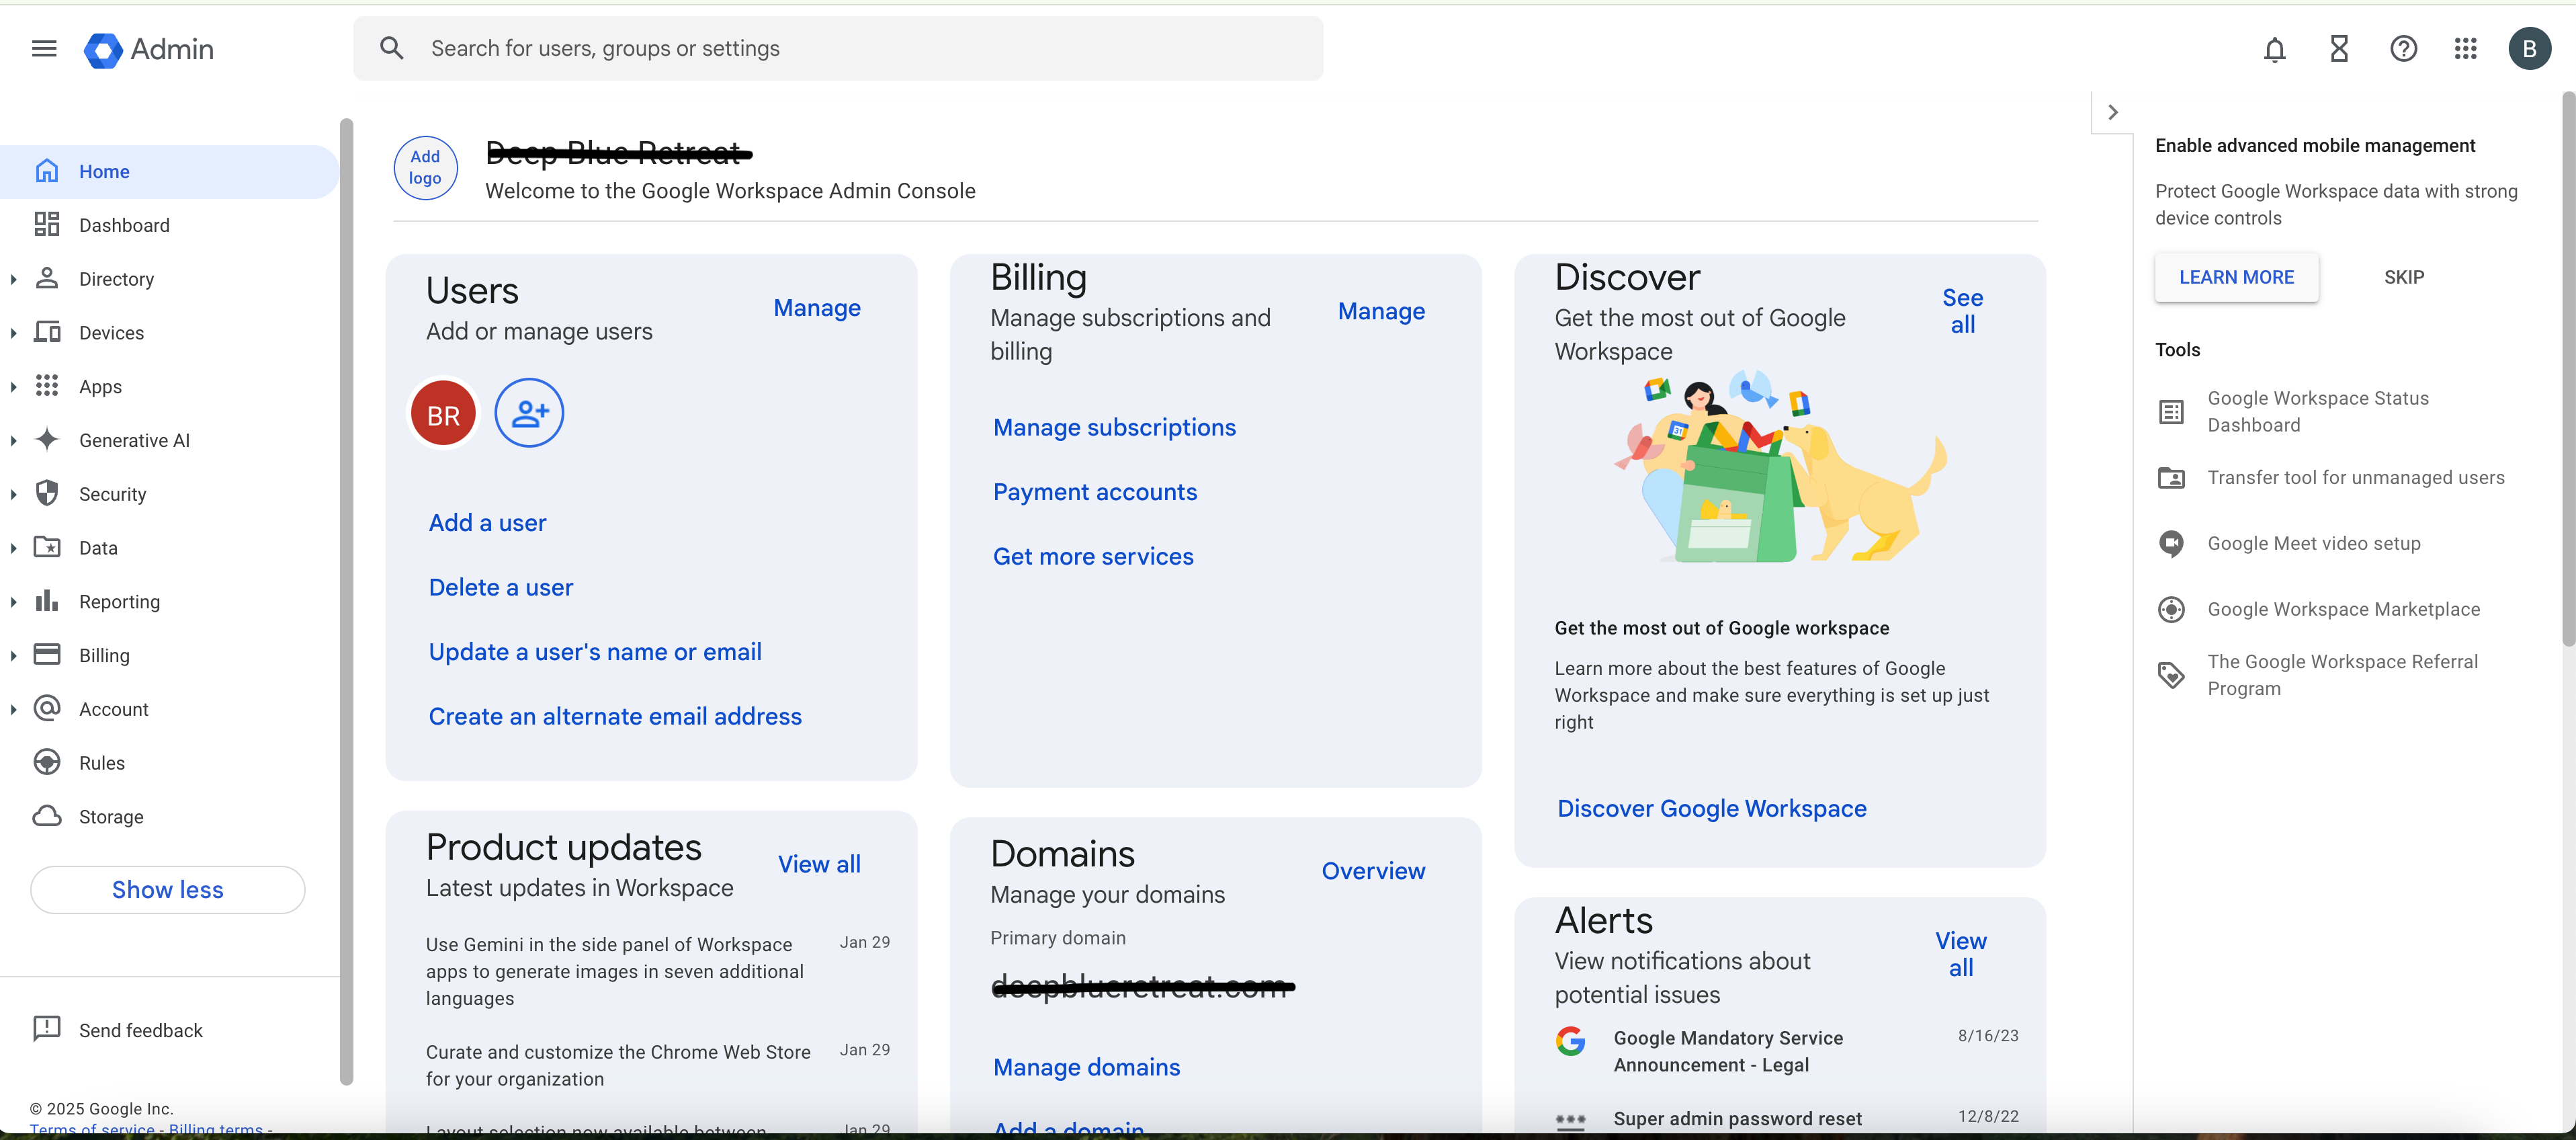Click the Dashboard sidebar icon
The image size is (2576, 1140).
coord(47,224)
